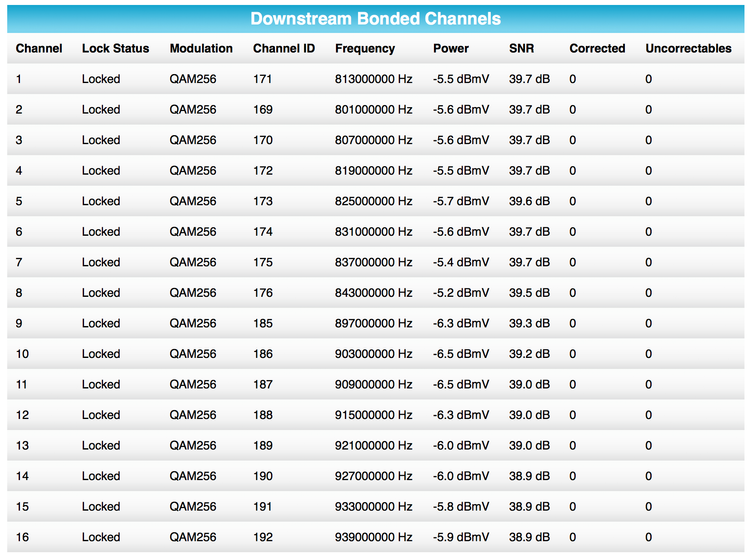
Task: Click frequency 801000000 Hz
Action: (374, 109)
